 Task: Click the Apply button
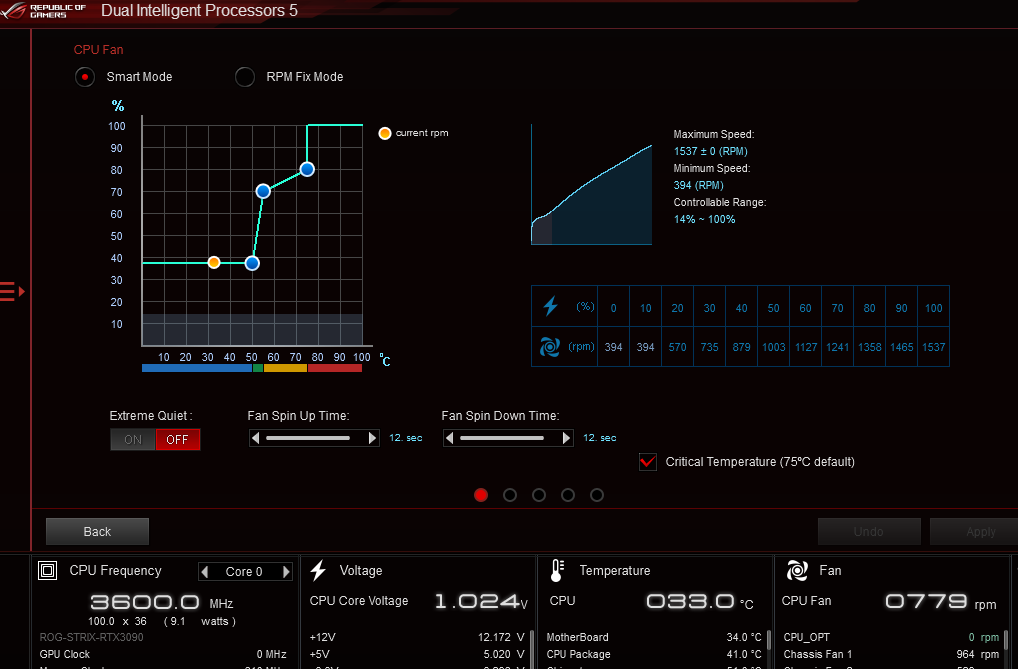point(974,531)
